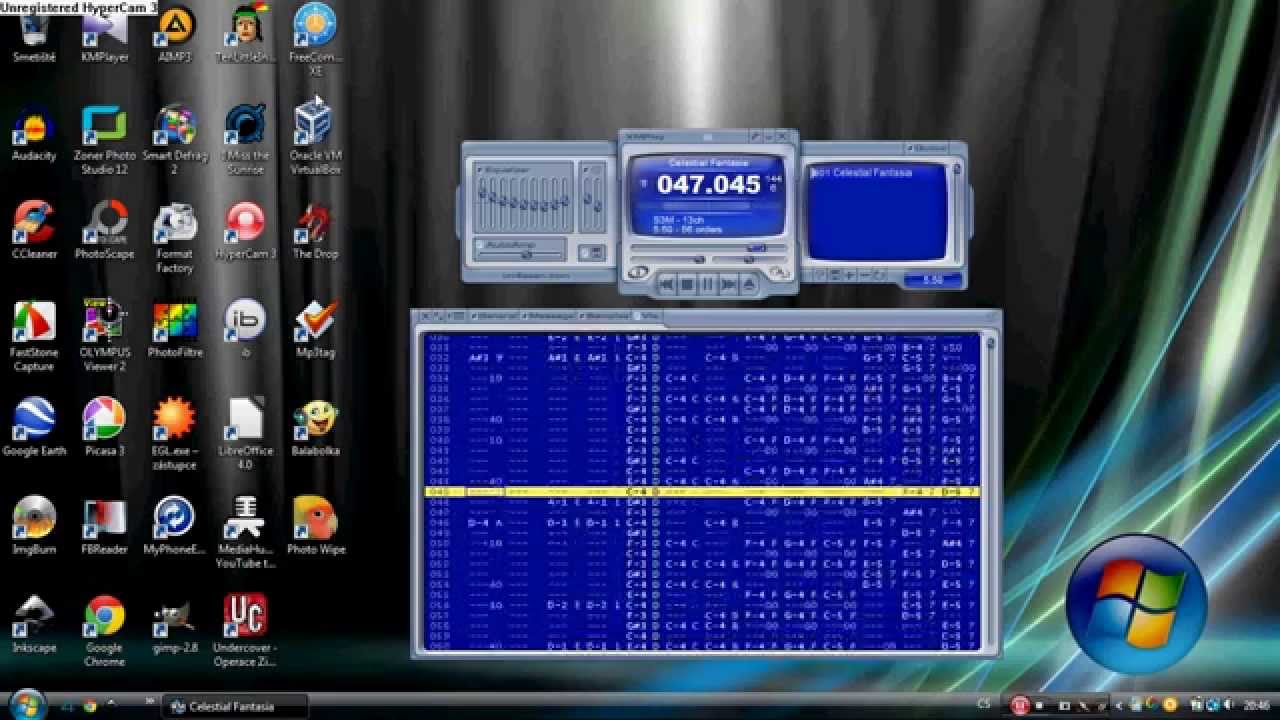This screenshot has width=1280, height=720.
Task: Skip to previous track in XMPlay
Action: (x=667, y=283)
